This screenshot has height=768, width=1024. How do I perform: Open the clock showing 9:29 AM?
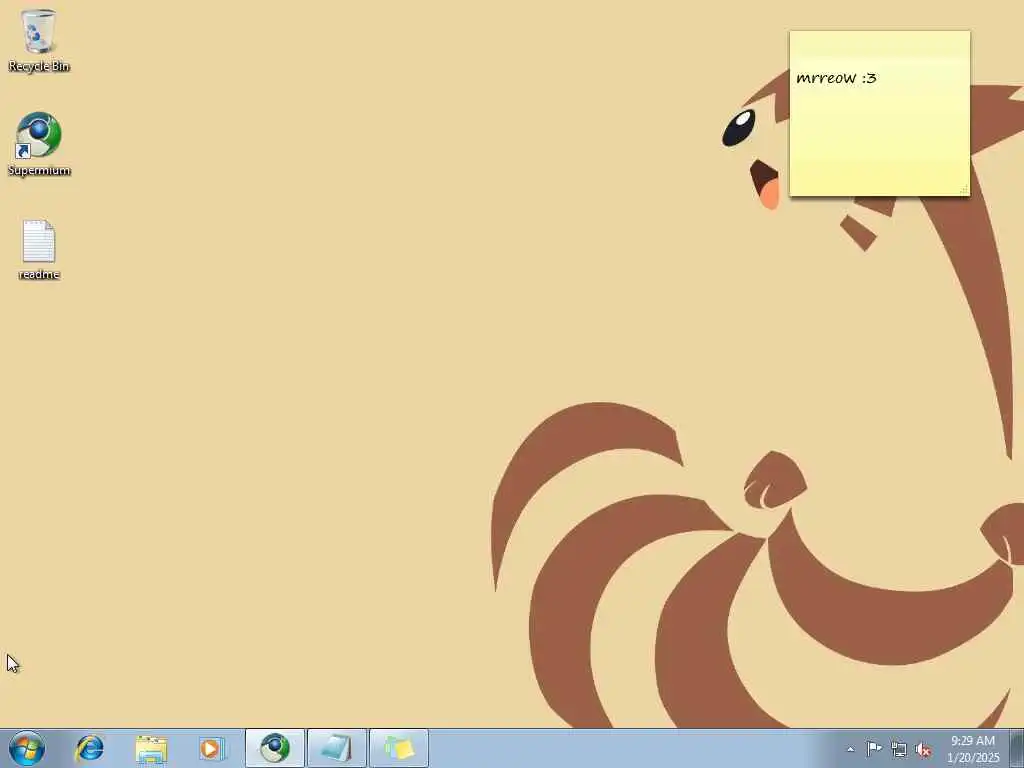(x=973, y=741)
